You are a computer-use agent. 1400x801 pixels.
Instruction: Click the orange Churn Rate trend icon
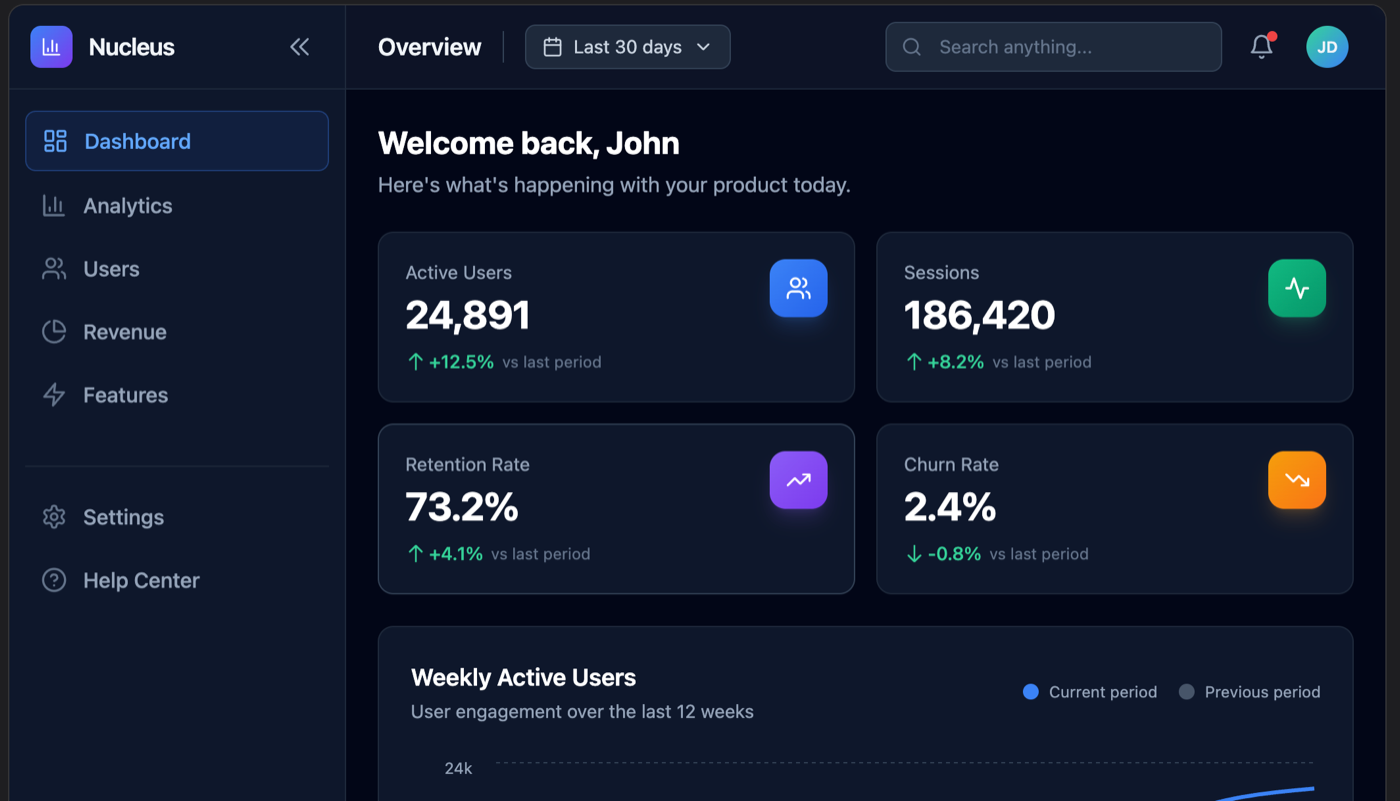1297,480
